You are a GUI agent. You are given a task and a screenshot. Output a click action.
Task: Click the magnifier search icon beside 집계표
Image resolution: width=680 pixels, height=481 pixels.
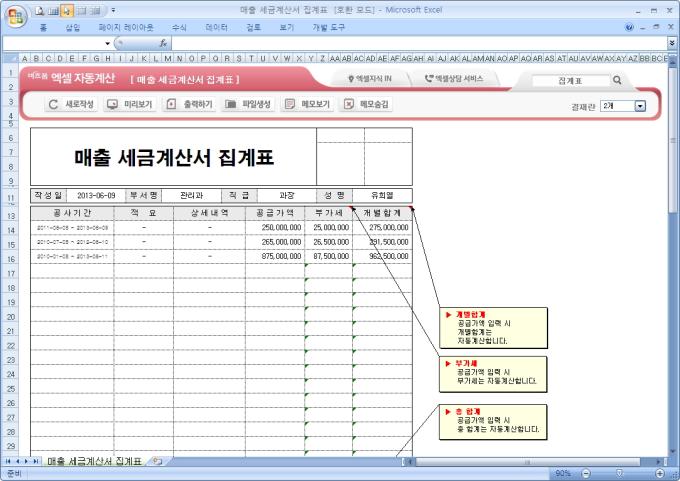click(617, 80)
